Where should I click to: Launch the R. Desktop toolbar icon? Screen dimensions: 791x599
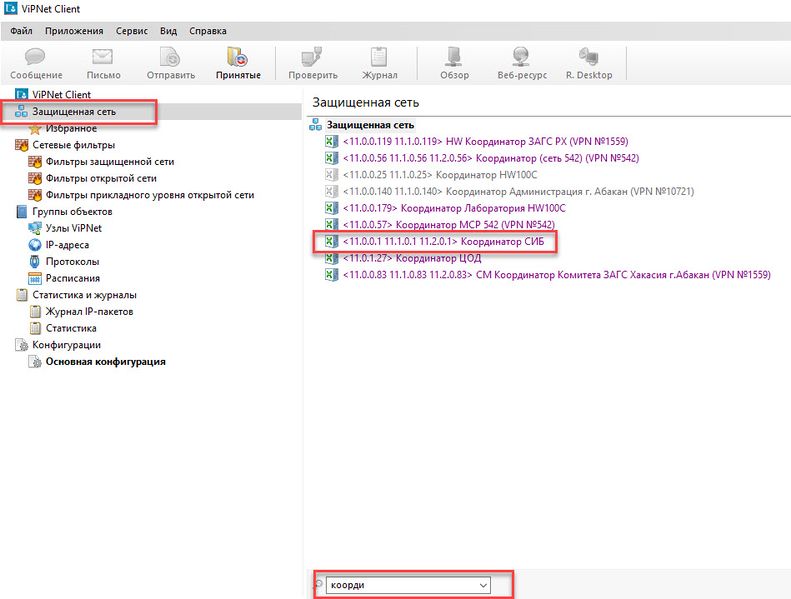[x=589, y=57]
